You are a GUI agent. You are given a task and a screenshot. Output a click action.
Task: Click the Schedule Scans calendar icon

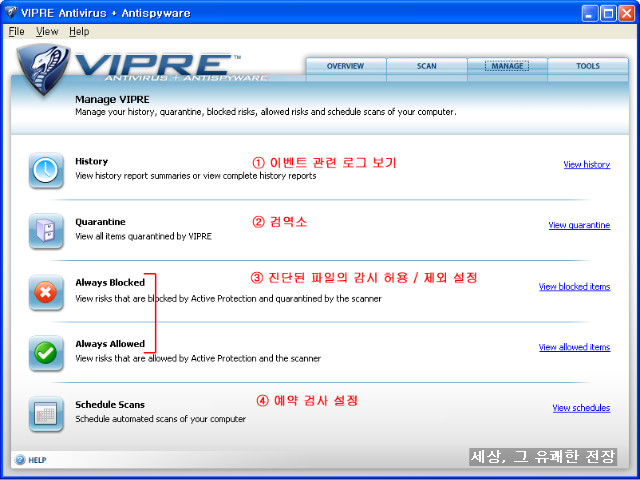46,414
